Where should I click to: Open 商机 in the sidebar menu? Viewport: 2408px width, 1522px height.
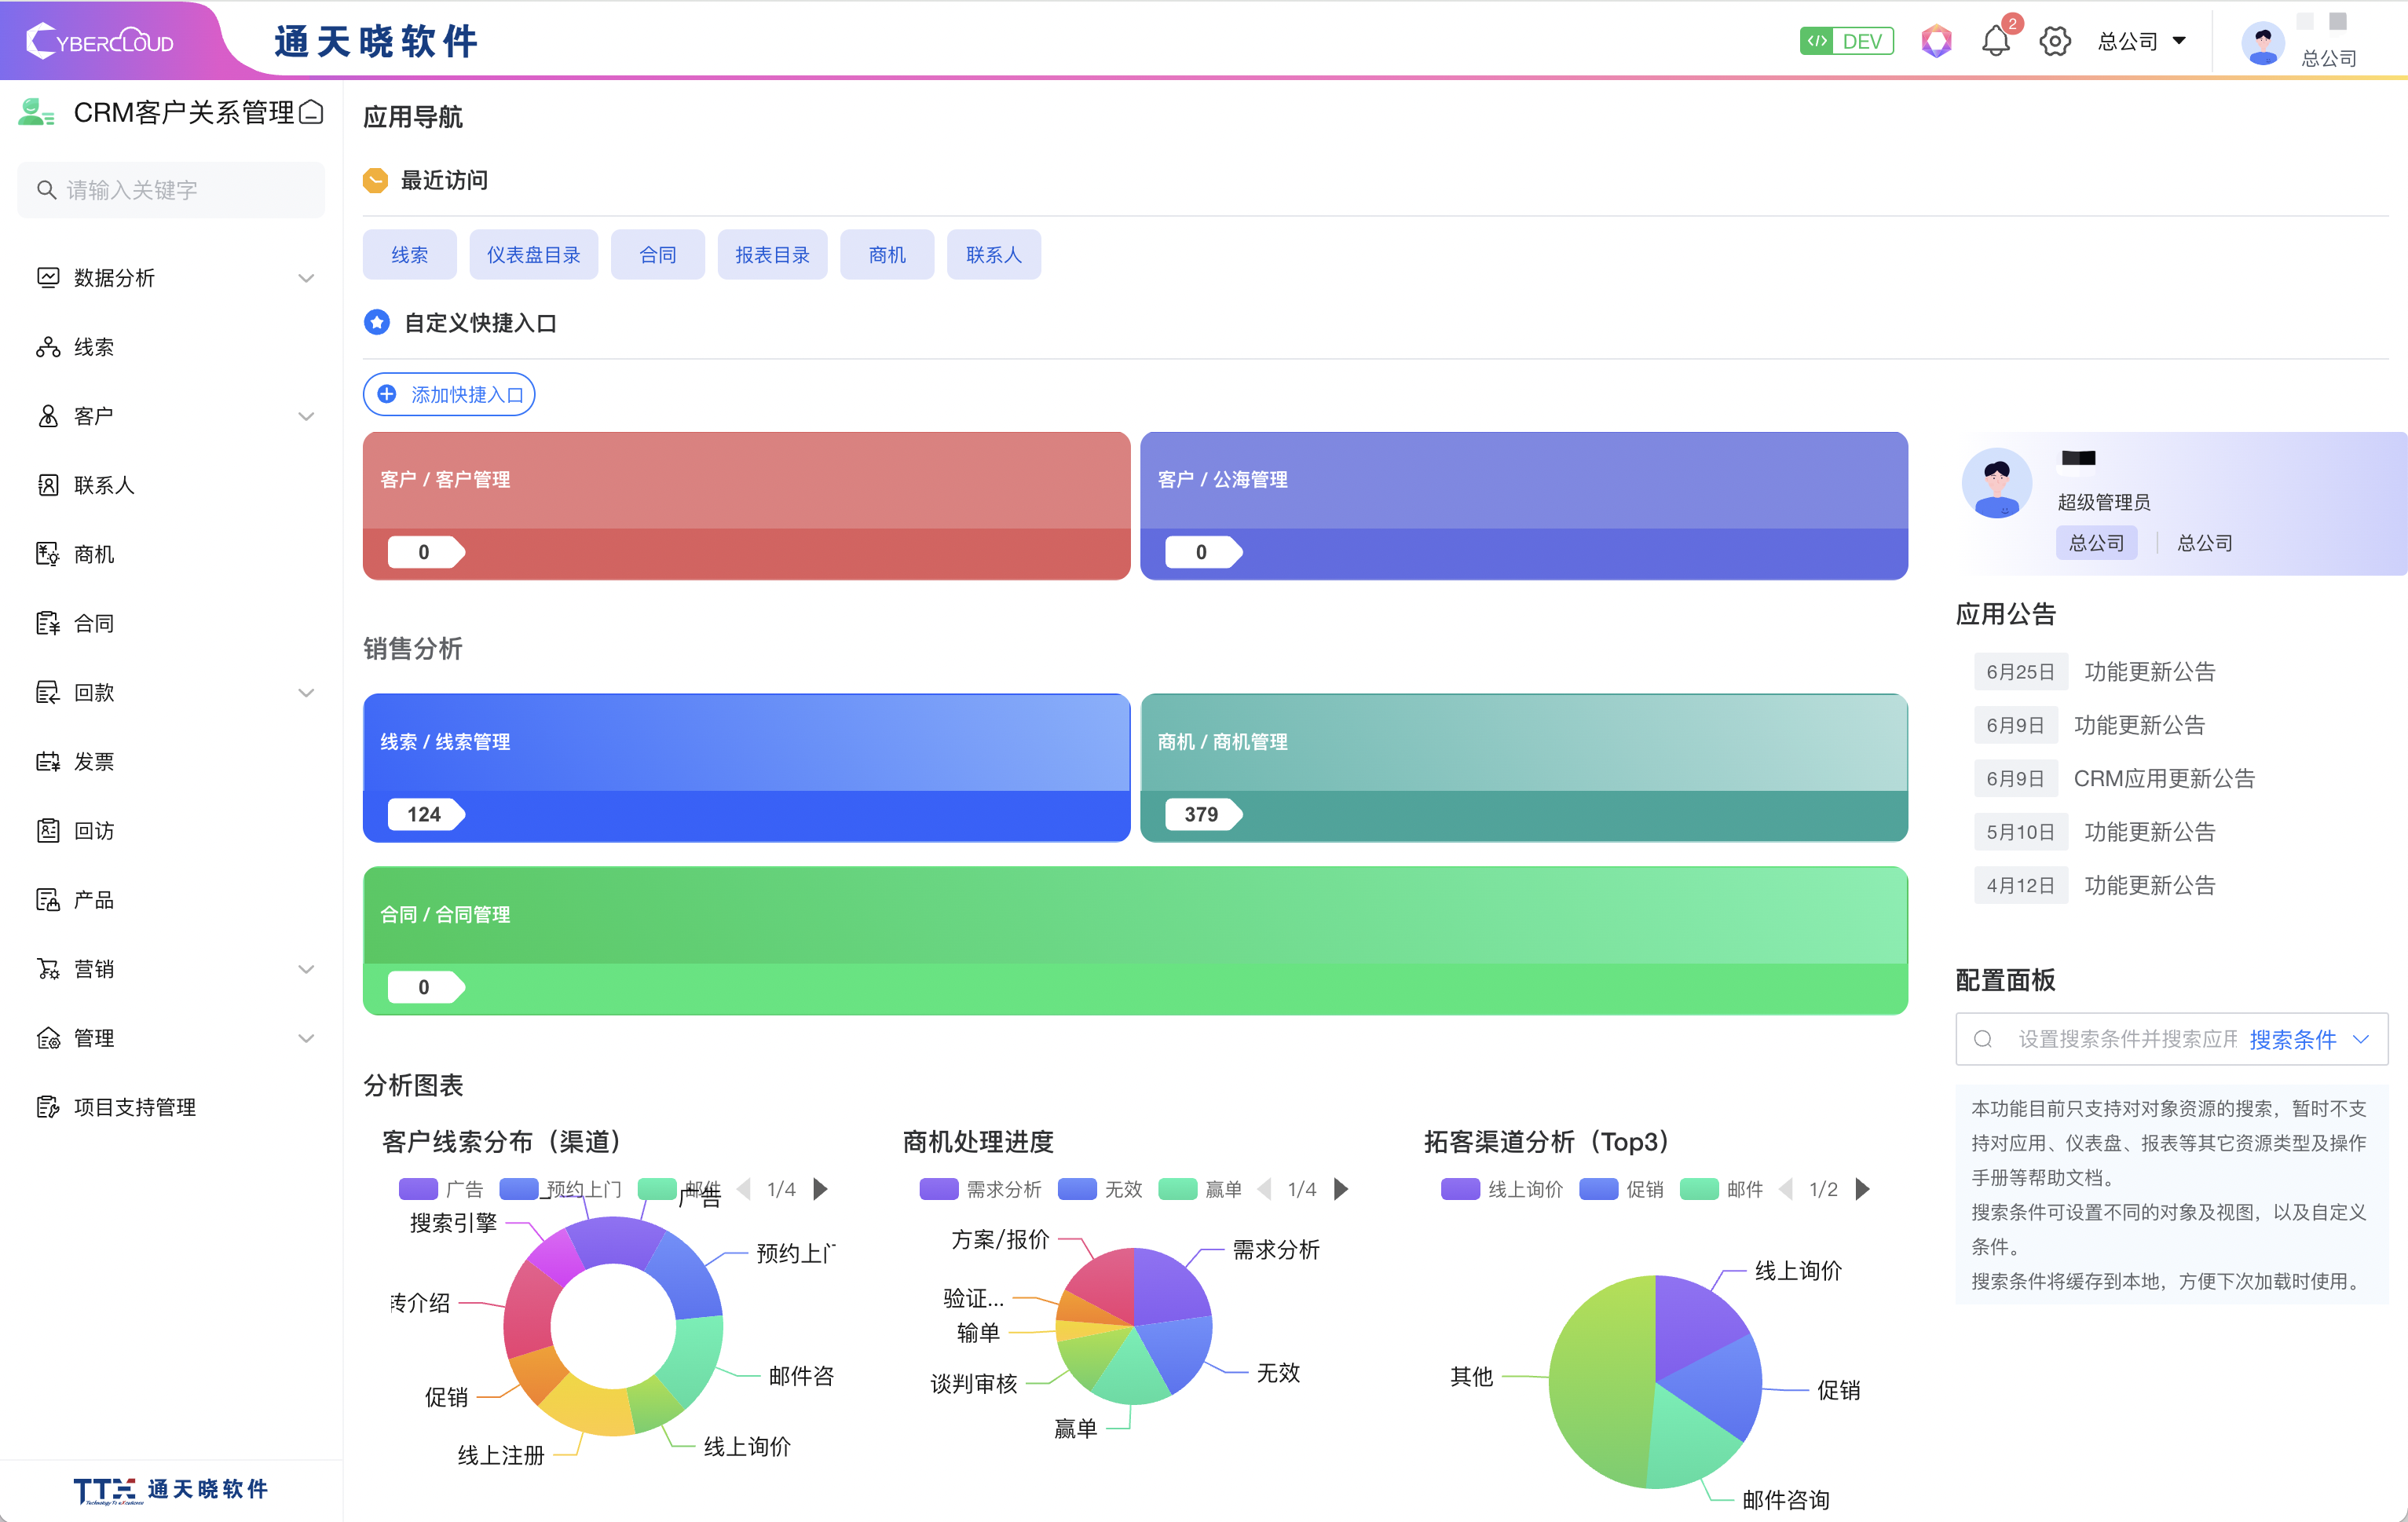[94, 554]
